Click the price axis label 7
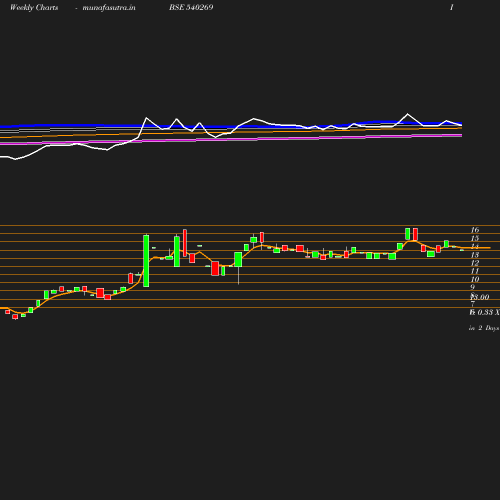This screenshot has height=500, width=500. [x=473, y=304]
